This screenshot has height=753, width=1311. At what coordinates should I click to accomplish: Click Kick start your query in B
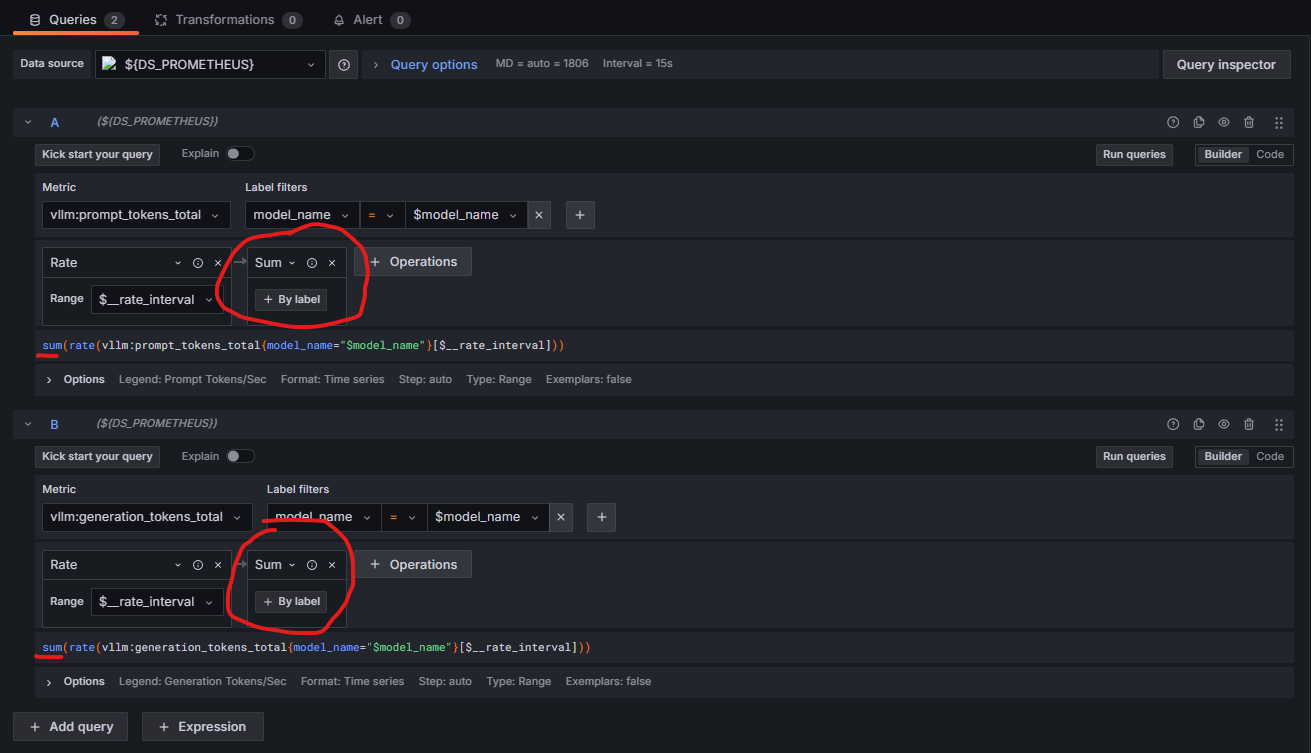tap(97, 456)
